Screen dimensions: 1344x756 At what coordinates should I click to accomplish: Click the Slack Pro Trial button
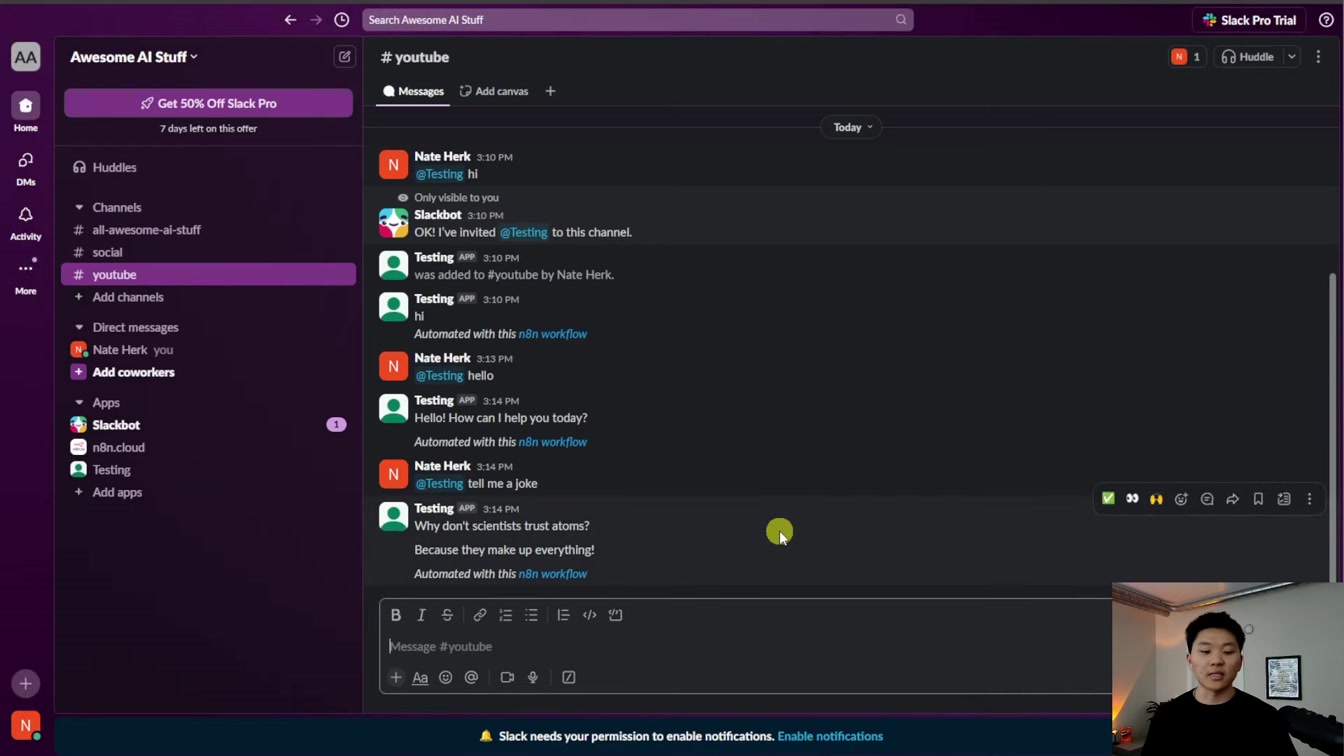[1249, 20]
